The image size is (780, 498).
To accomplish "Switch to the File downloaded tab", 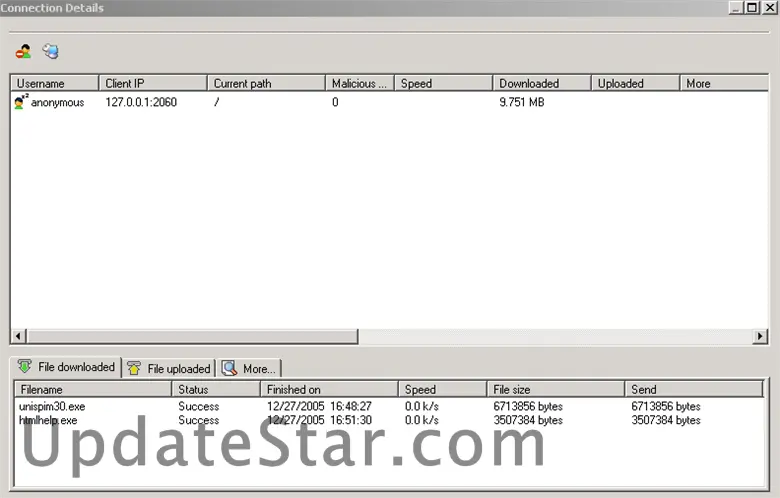I will (x=66, y=367).
